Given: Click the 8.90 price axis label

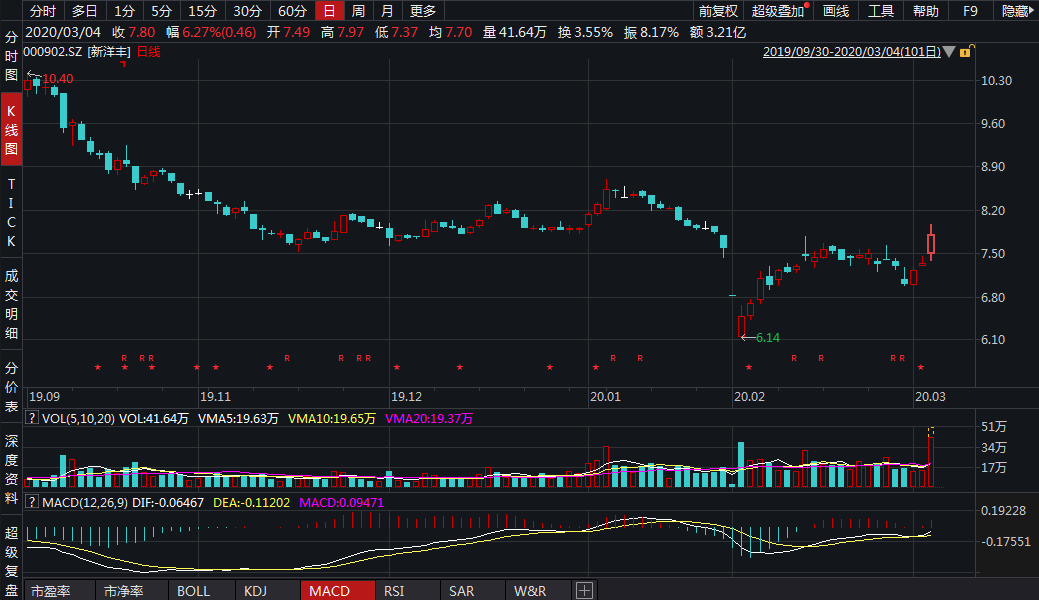Looking at the screenshot, I should tap(993, 166).
